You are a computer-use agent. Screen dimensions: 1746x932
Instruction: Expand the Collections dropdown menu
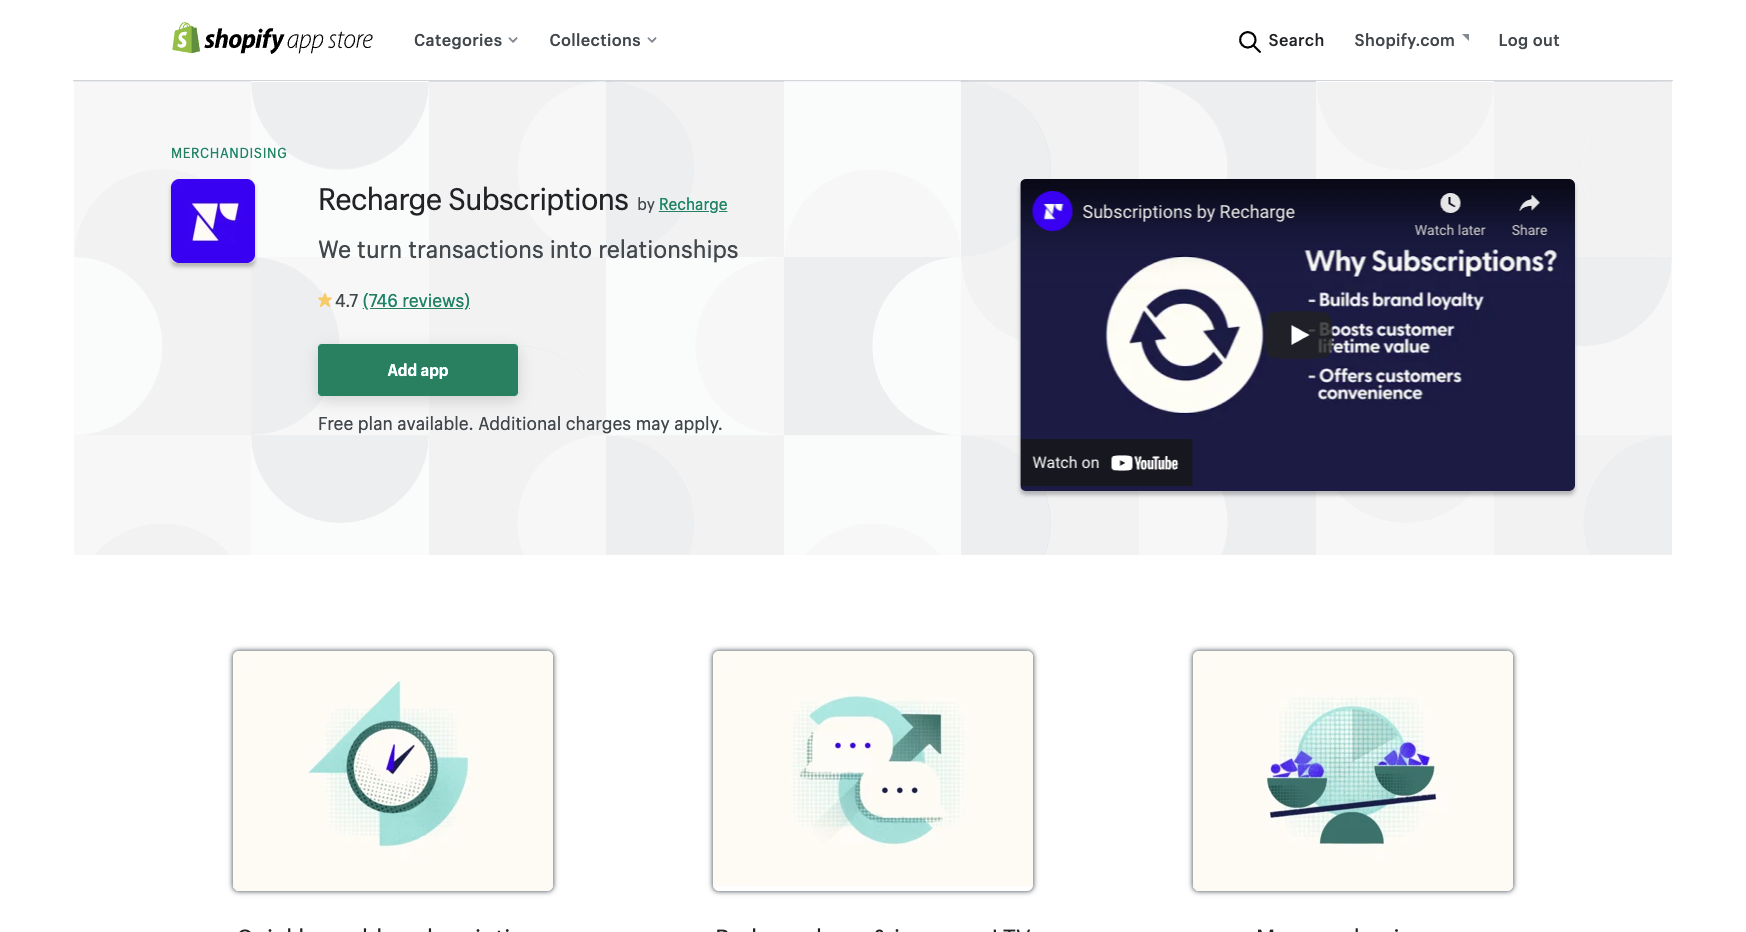[x=603, y=40]
